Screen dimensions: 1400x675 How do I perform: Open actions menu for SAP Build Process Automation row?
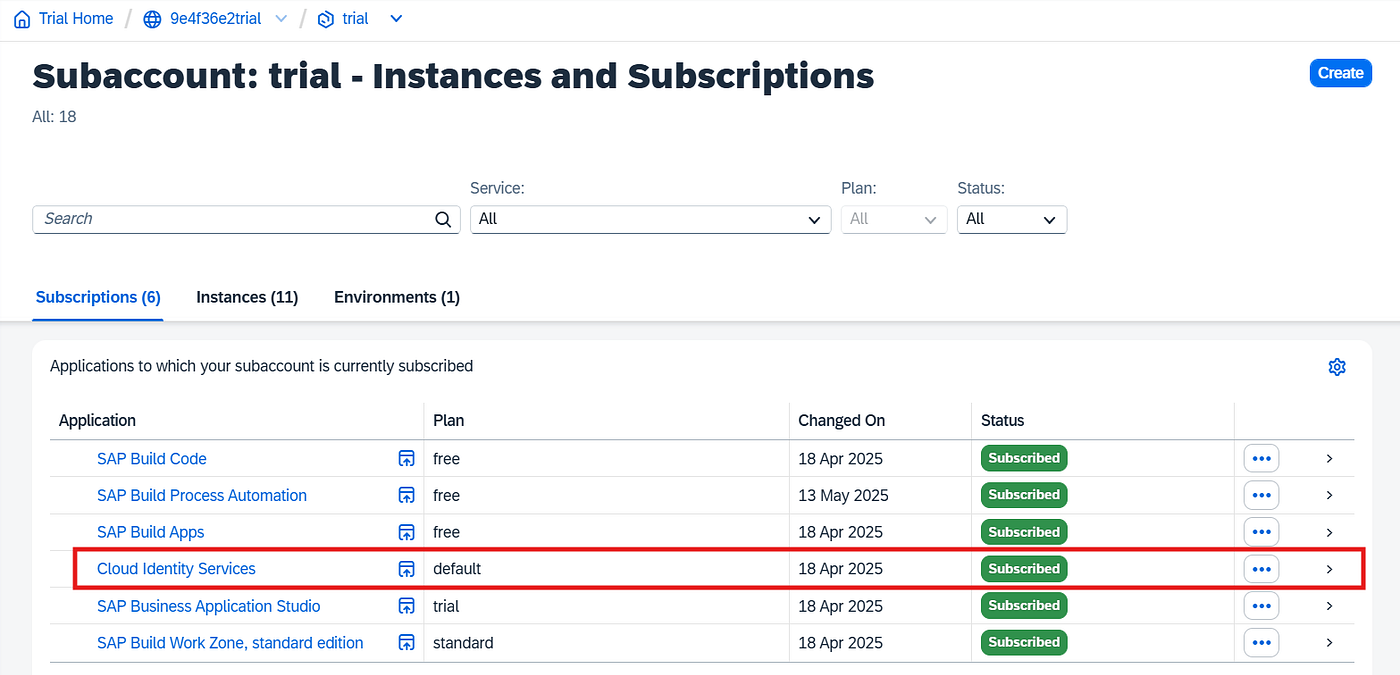[1261, 495]
